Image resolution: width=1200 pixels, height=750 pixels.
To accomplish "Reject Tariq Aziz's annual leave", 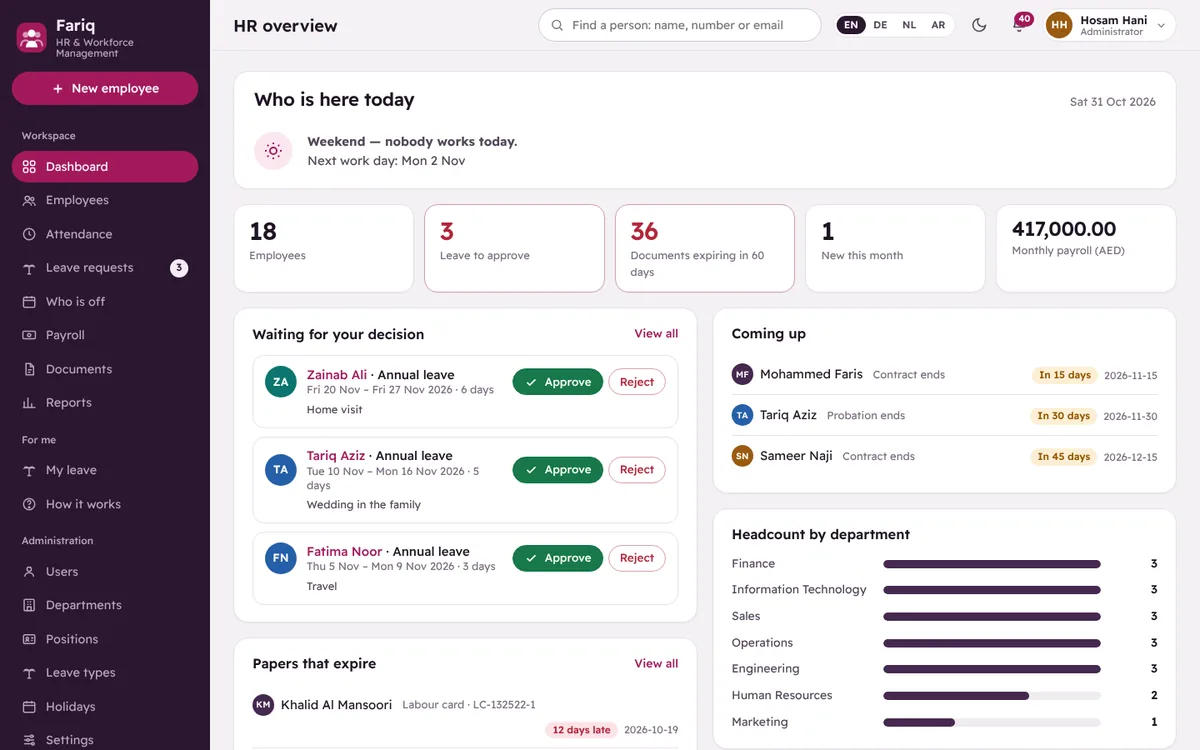I will click(x=637, y=470).
